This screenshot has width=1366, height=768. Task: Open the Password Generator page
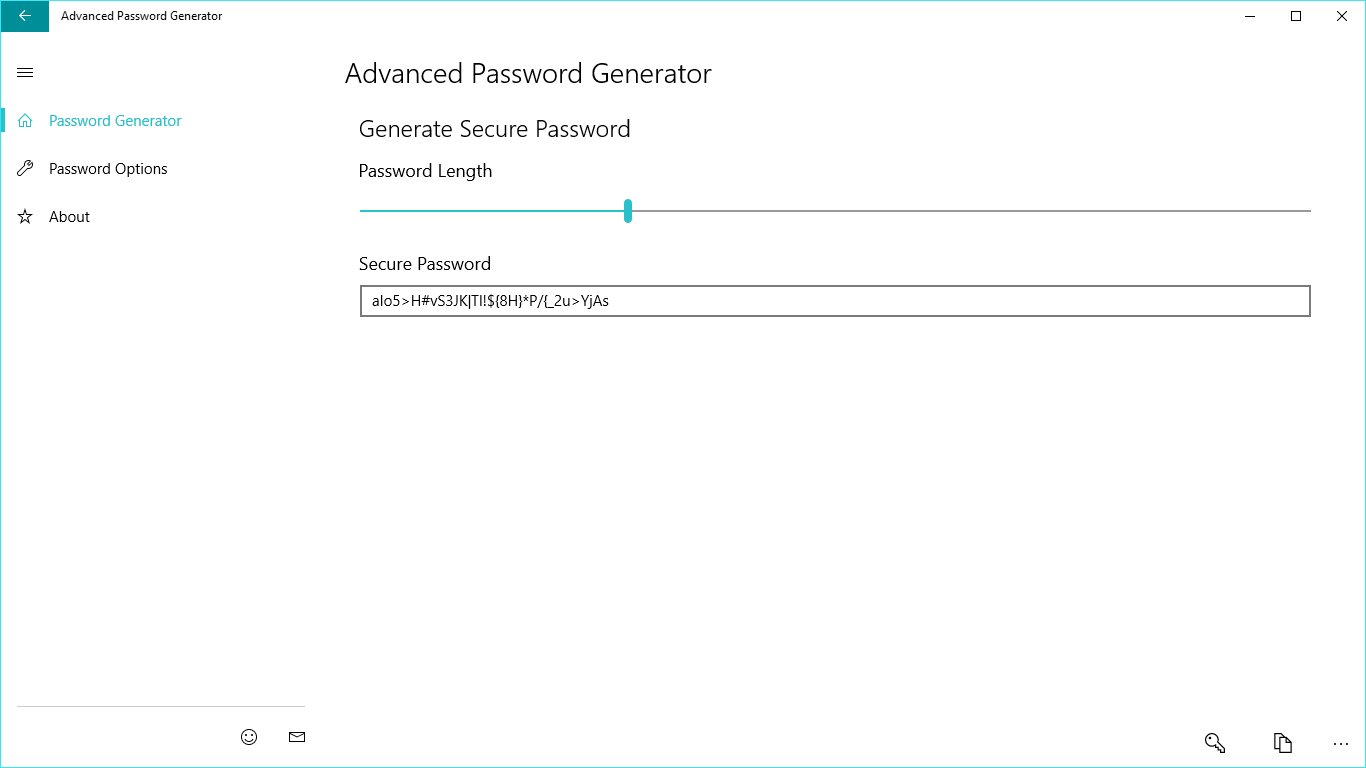[115, 121]
